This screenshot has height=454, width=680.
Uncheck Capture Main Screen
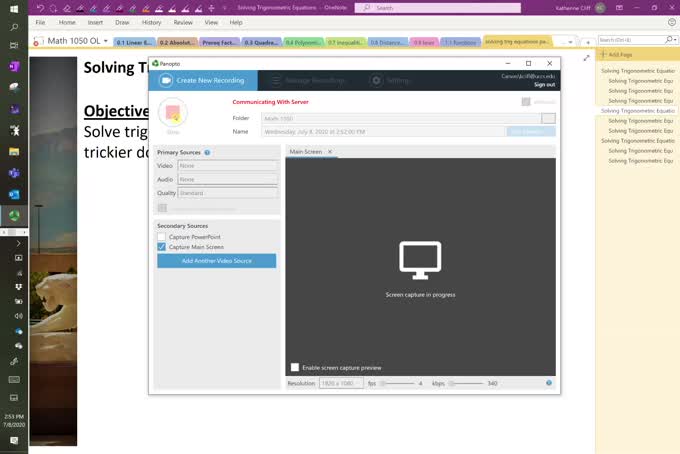(x=162, y=247)
